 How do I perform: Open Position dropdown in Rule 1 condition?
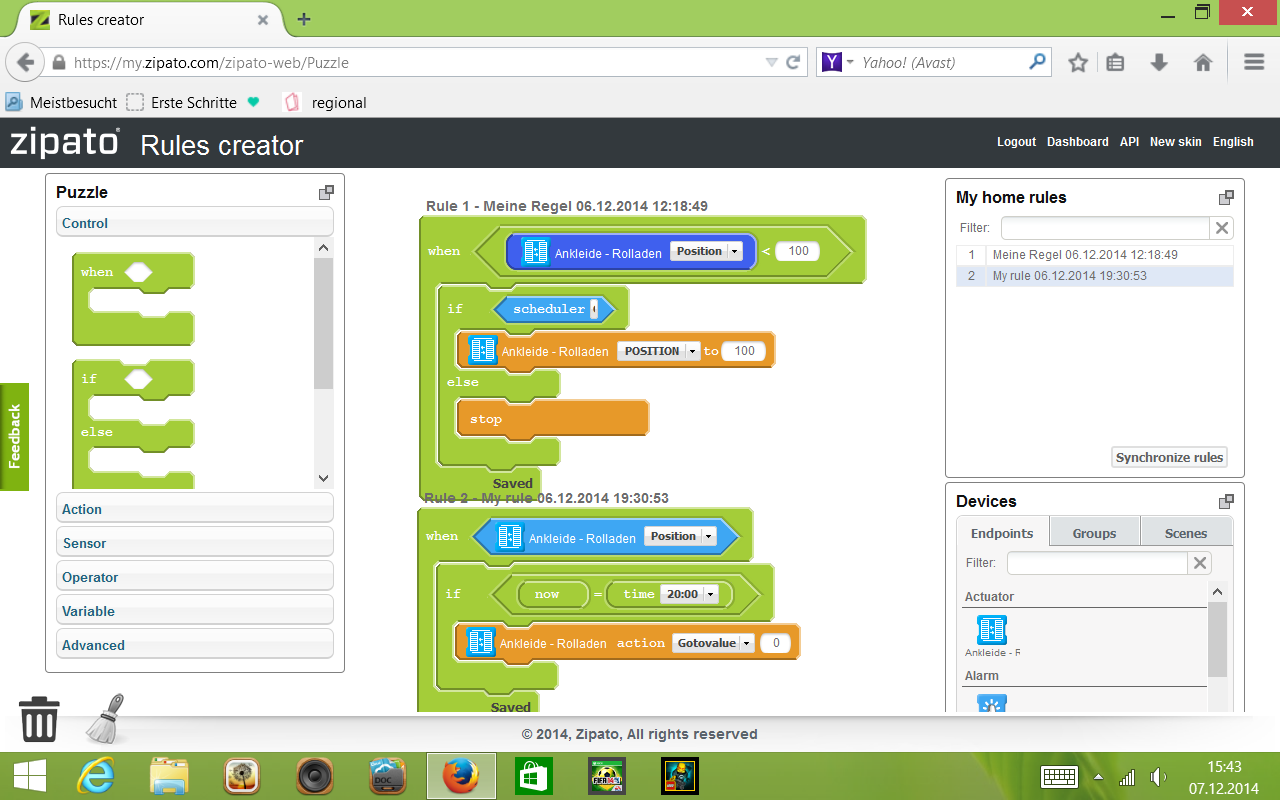click(735, 252)
